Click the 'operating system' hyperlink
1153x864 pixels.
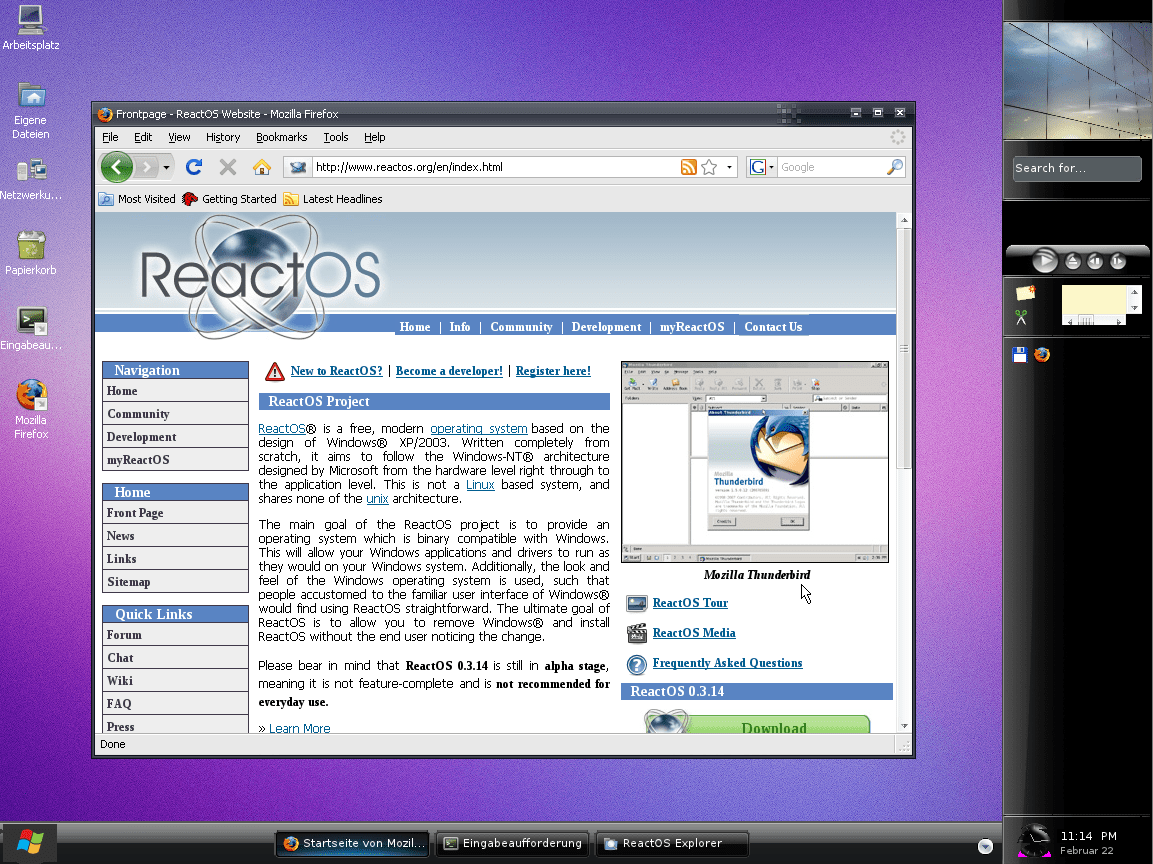(479, 428)
